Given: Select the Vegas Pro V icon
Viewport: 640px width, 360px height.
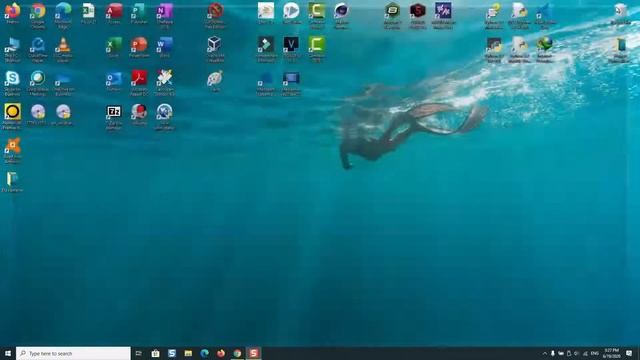Looking at the screenshot, I should (x=291, y=49).
